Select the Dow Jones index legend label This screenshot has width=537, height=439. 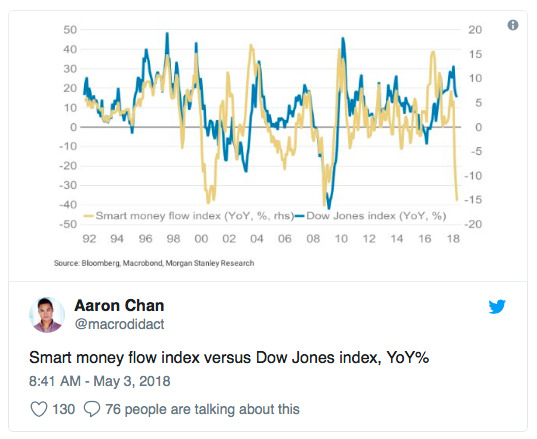click(x=376, y=216)
